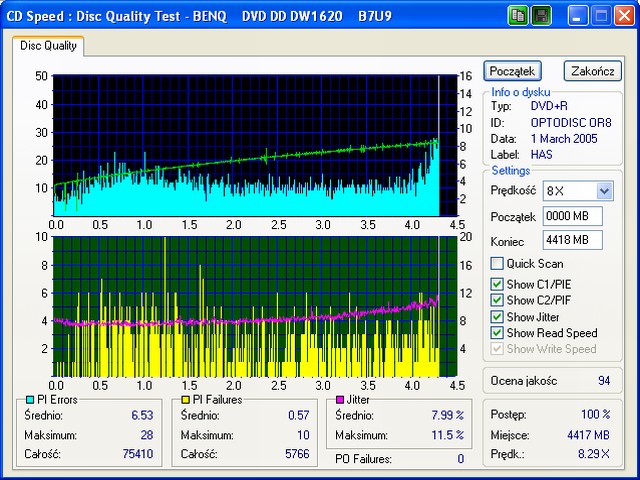The height and width of the screenshot is (480, 640).
Task: Click the position value 4417 MB
Action: 588,435
